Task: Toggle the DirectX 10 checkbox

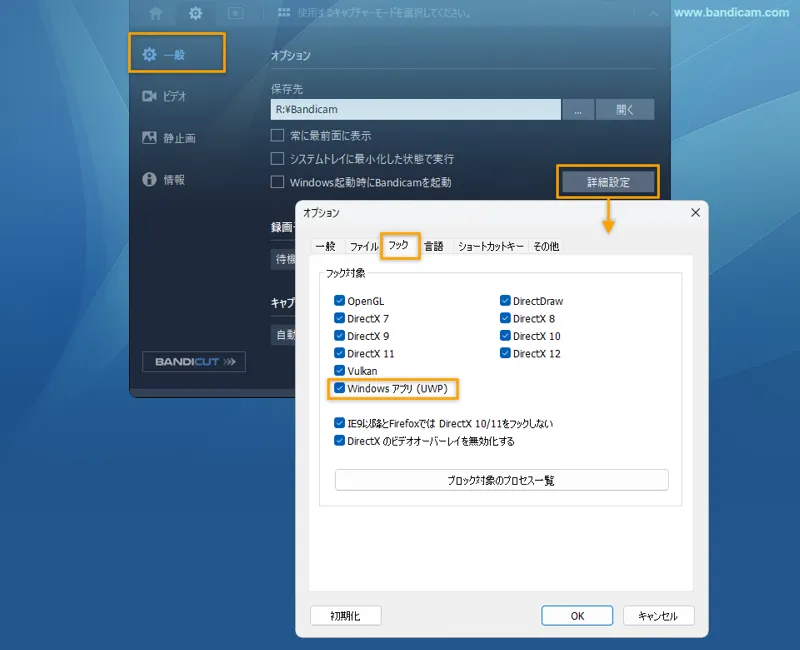Action: 505,336
